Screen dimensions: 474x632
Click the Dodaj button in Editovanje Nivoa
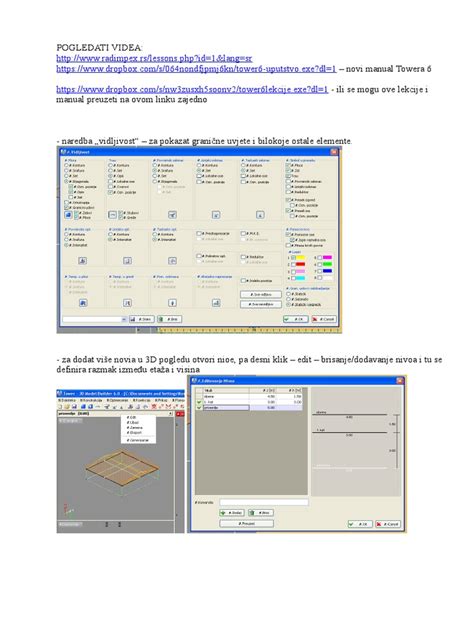[x=232, y=513]
